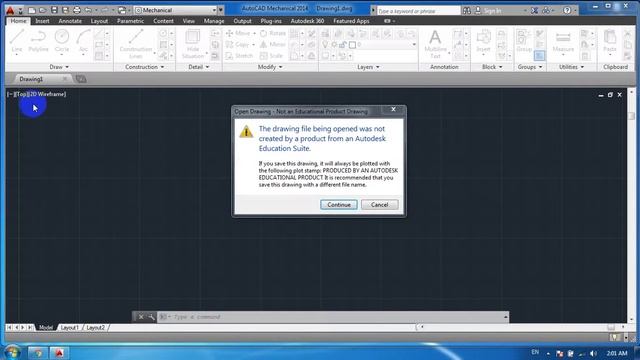The height and width of the screenshot is (360, 640).
Task: Open the Home ribbon tab
Action: pos(18,21)
